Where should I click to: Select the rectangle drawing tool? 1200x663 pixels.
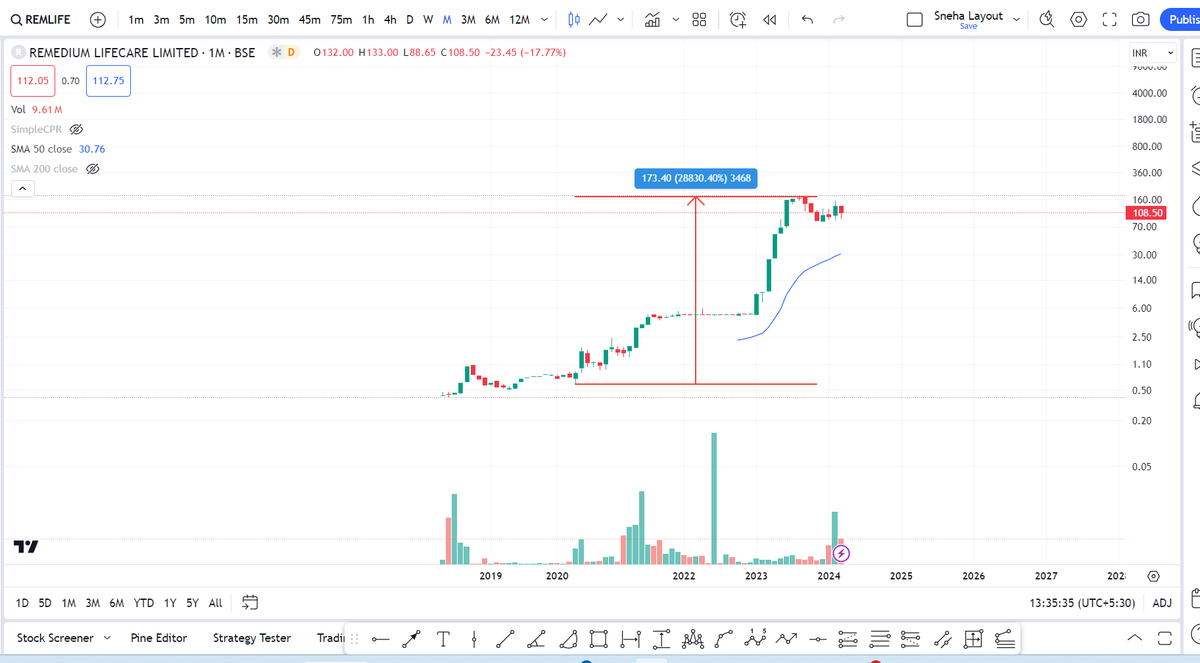tap(599, 638)
